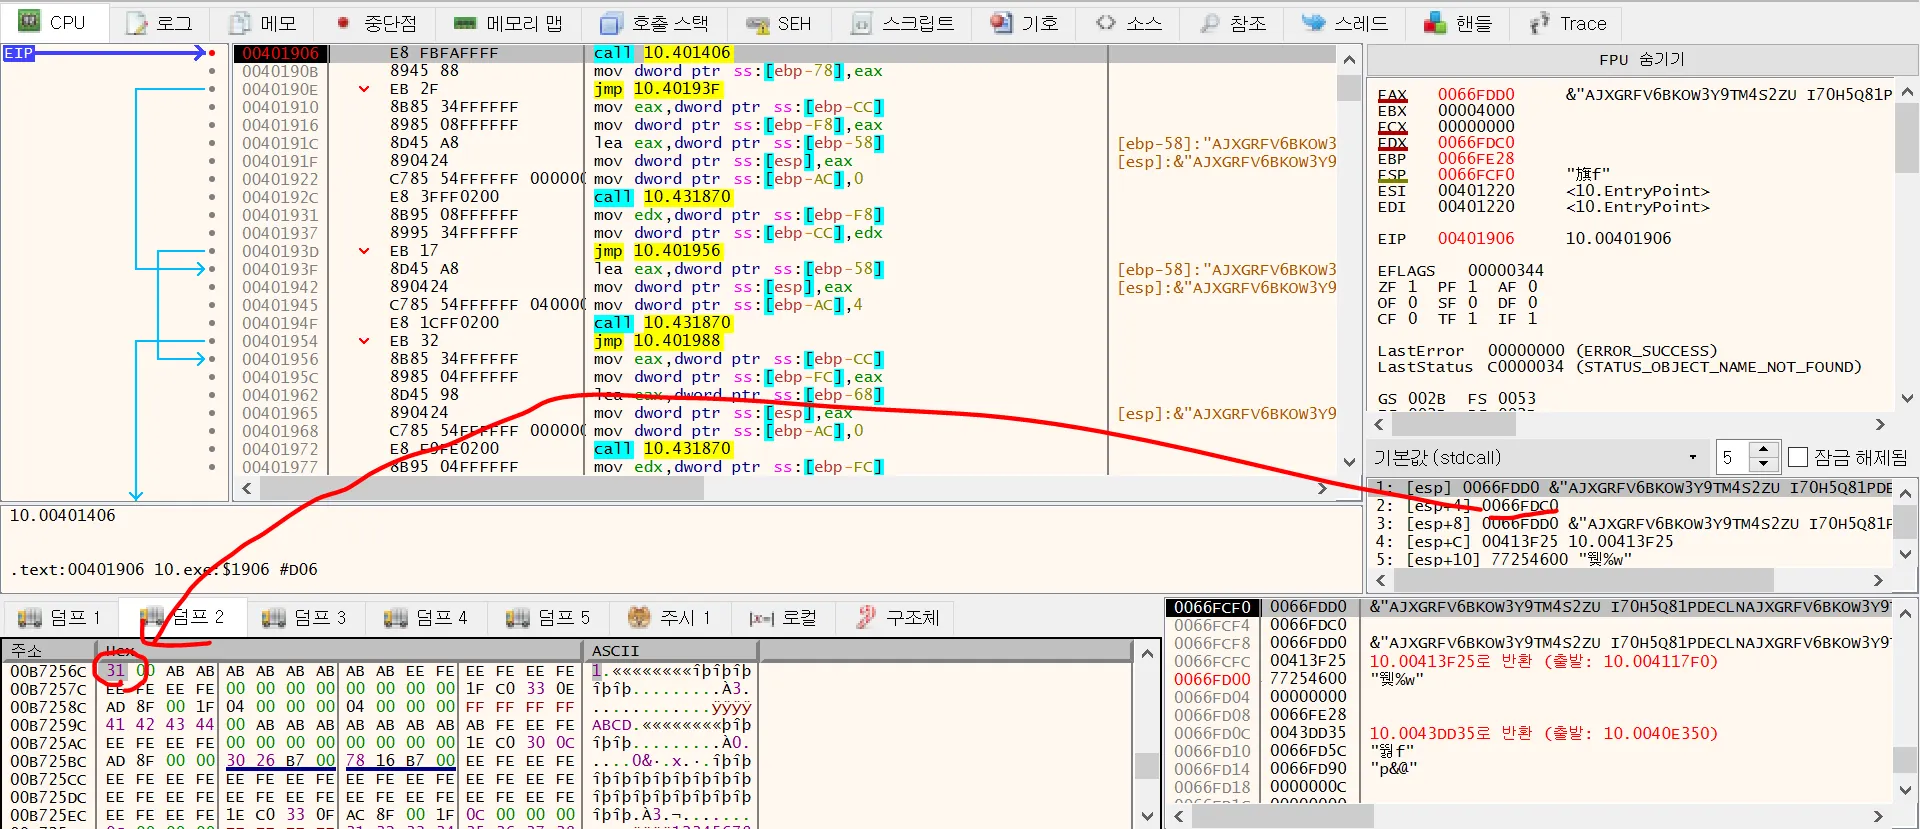
Task: Open the SEH tab
Action: (x=779, y=23)
